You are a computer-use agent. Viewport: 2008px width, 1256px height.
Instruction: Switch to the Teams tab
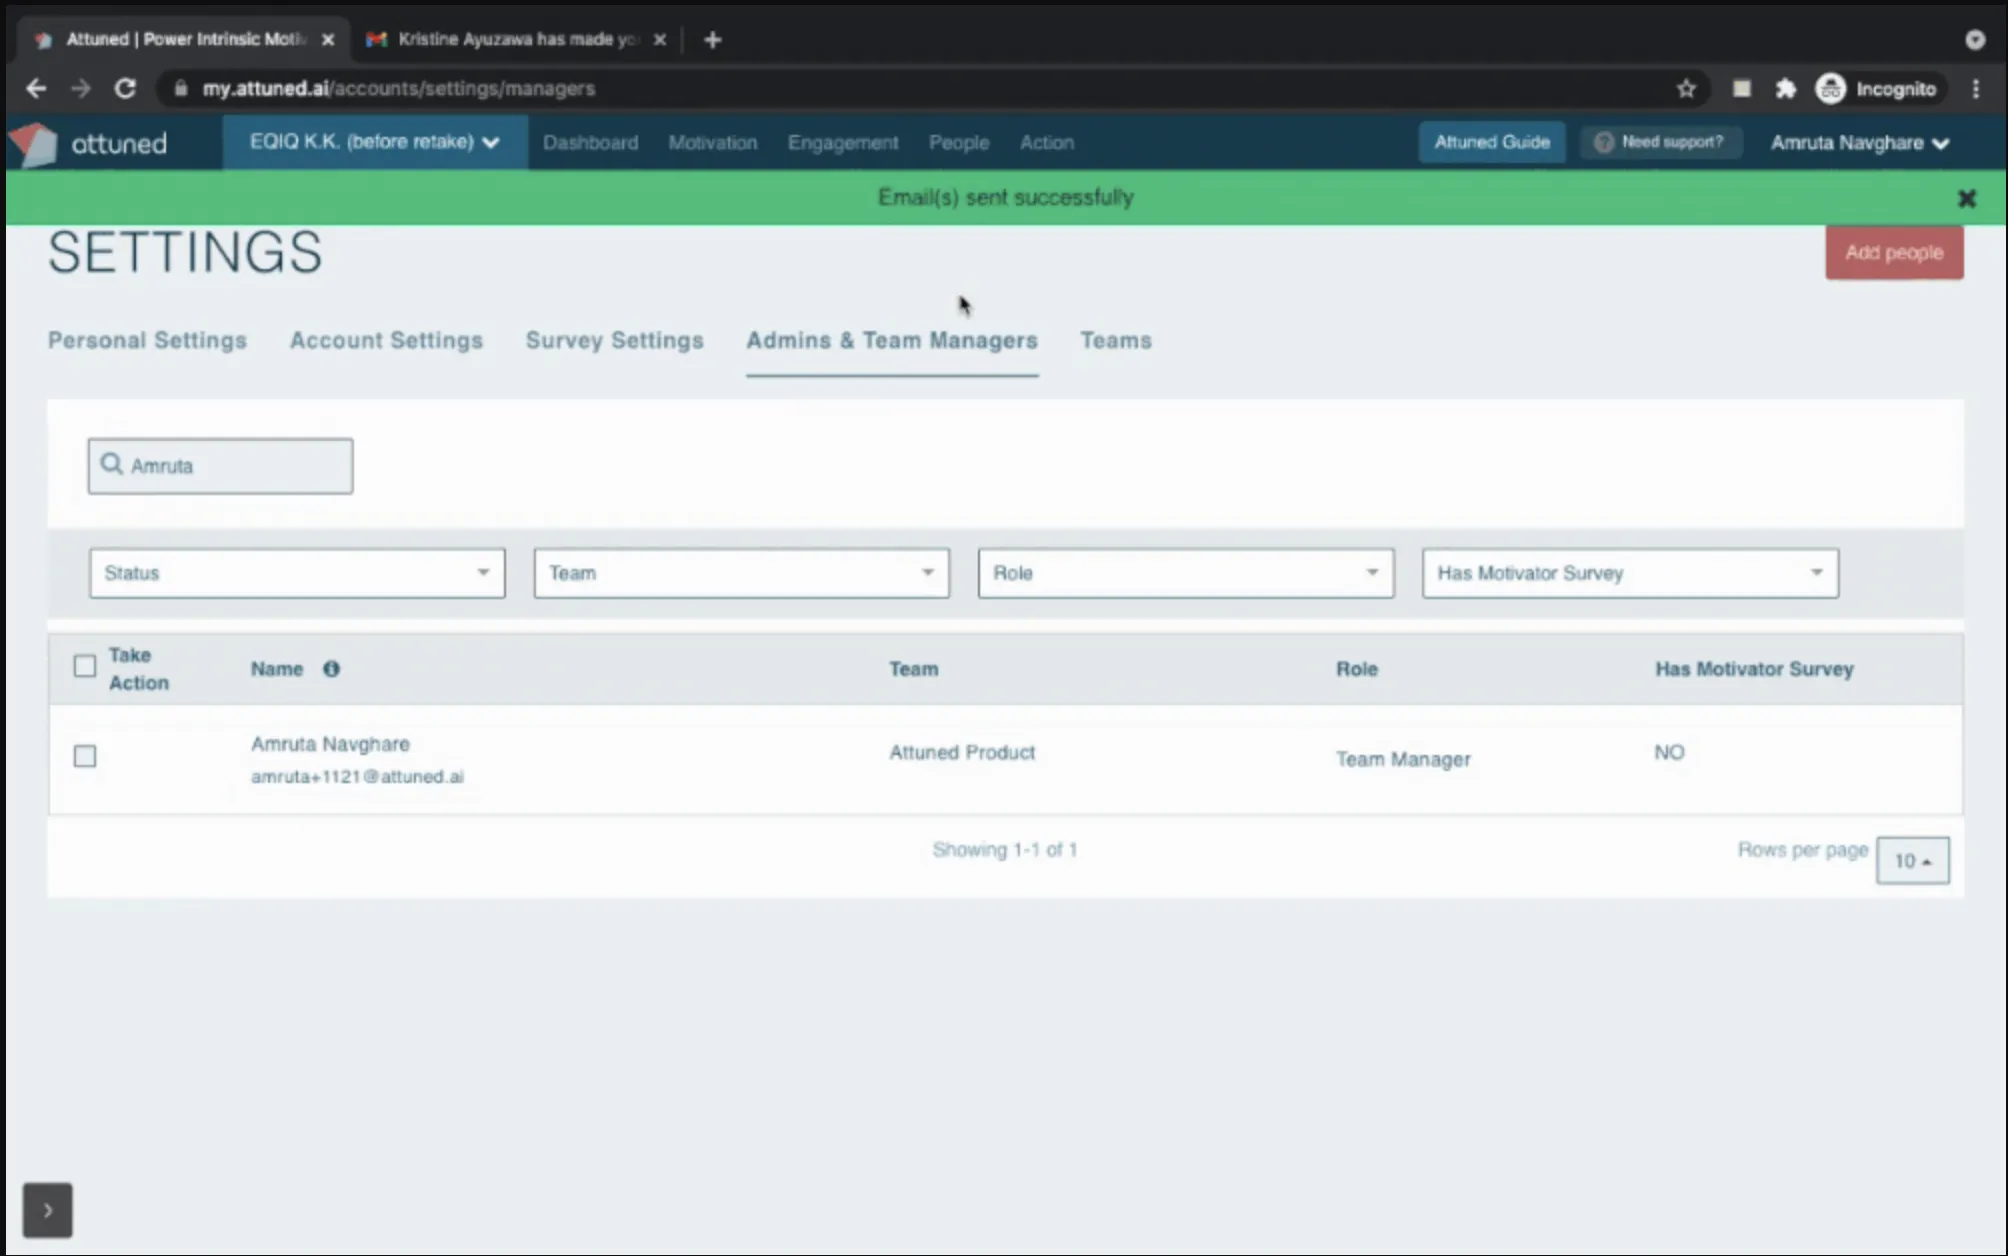coord(1115,341)
